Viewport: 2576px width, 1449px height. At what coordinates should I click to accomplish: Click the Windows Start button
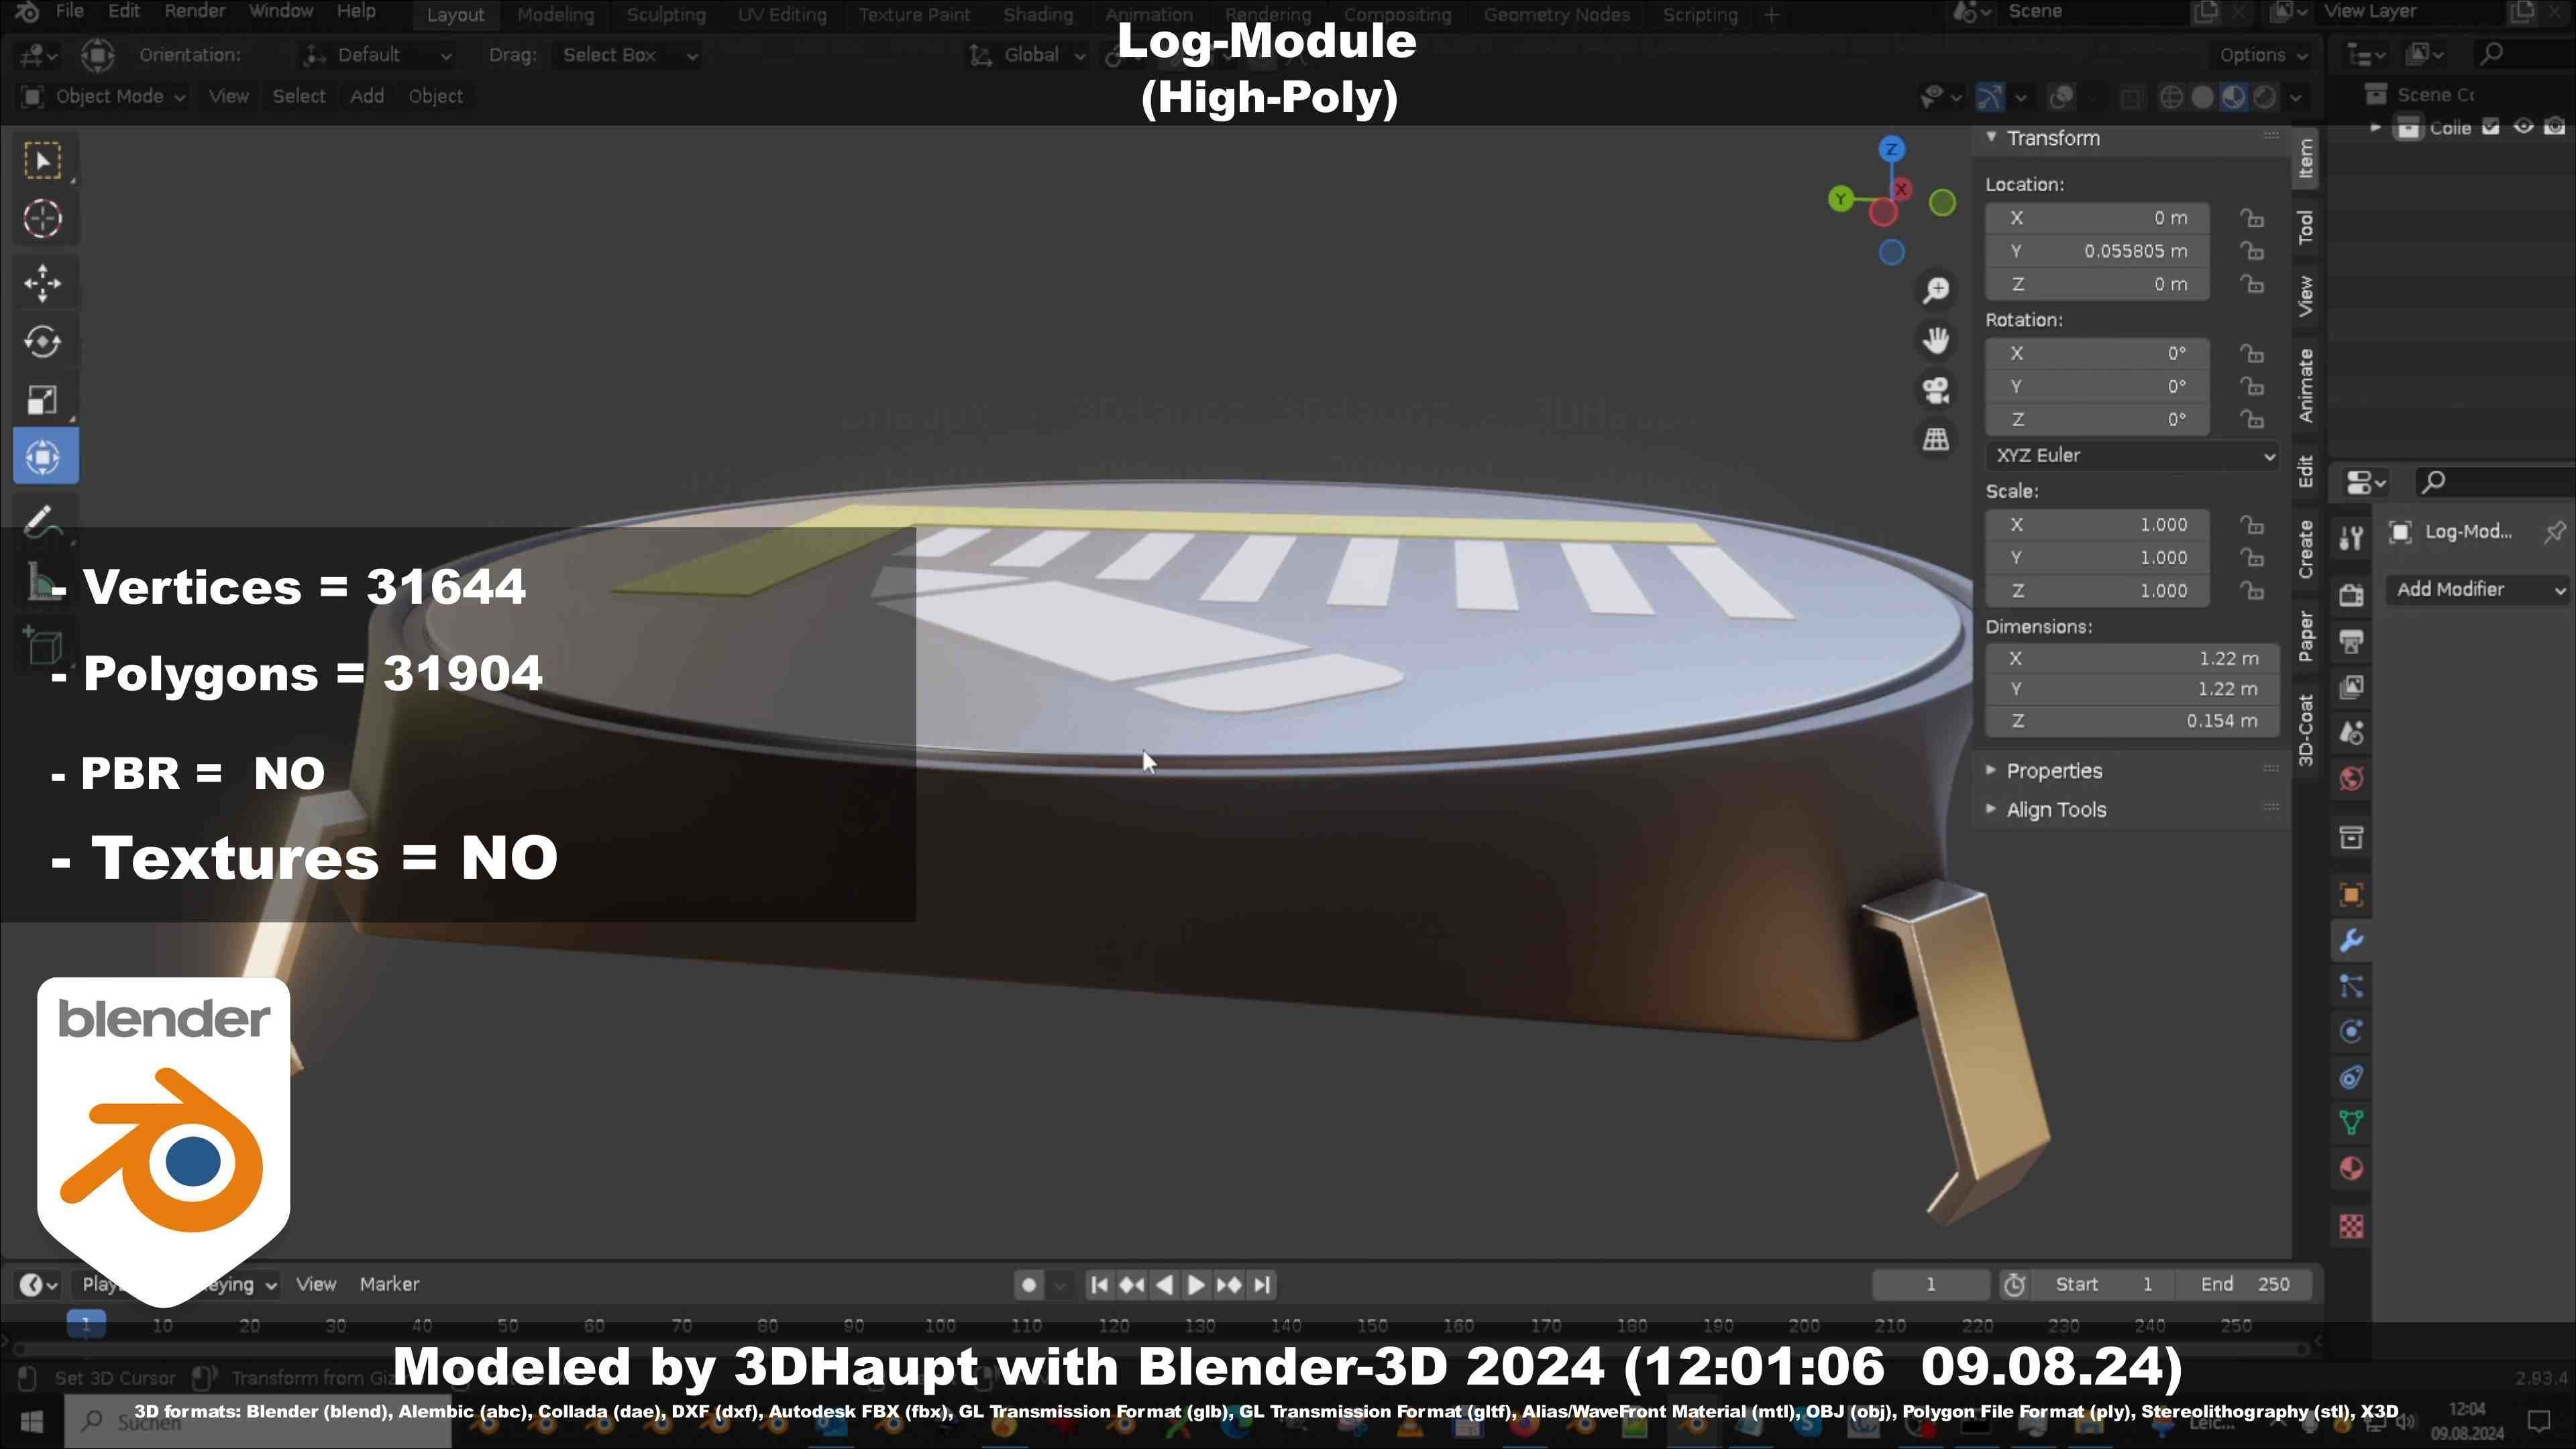tap(31, 1420)
